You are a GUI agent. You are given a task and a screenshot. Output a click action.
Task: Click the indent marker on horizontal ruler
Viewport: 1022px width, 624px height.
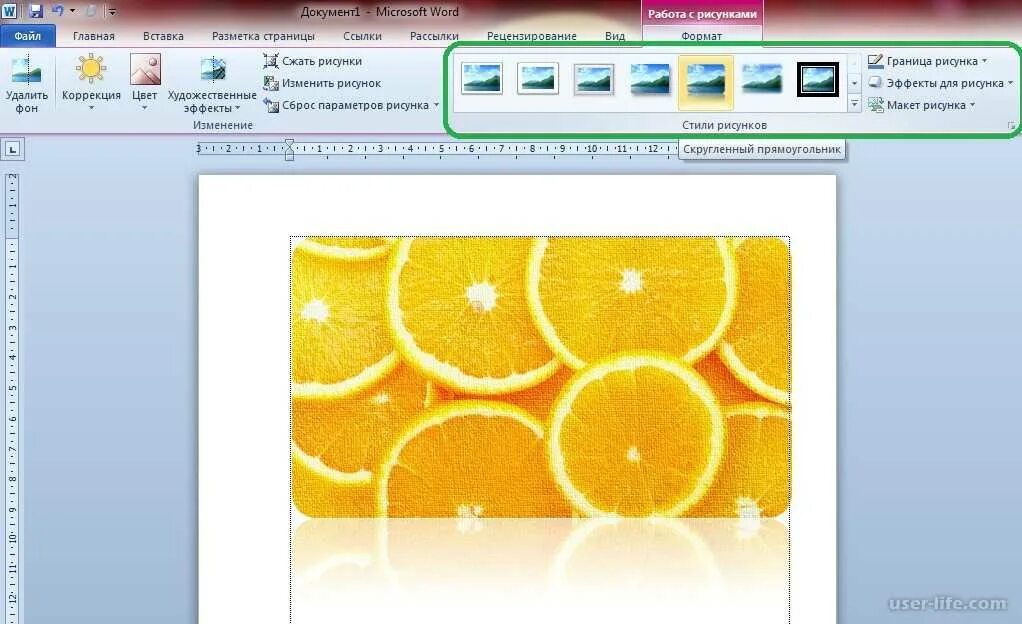tap(289, 149)
